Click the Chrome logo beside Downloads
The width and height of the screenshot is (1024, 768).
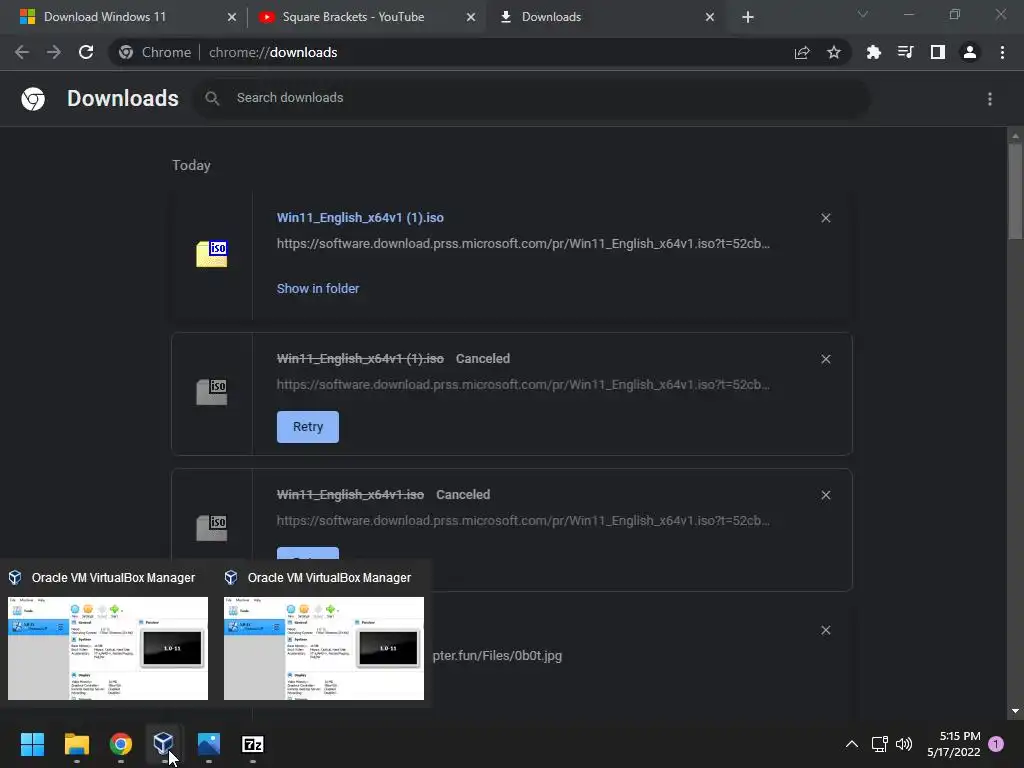pyautogui.click(x=33, y=99)
